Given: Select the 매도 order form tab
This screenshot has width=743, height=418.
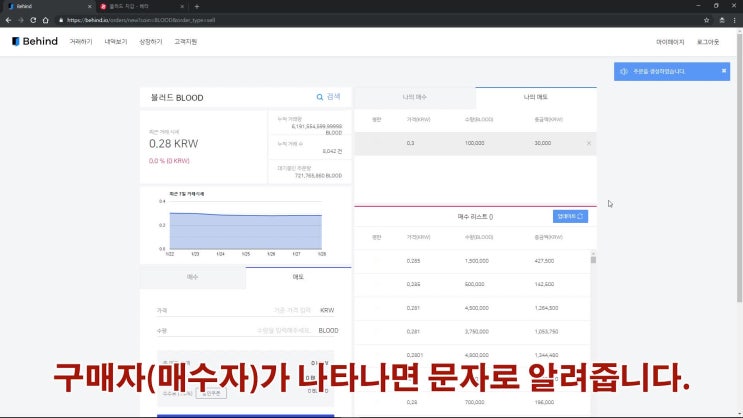Looking at the screenshot, I should 298,277.
